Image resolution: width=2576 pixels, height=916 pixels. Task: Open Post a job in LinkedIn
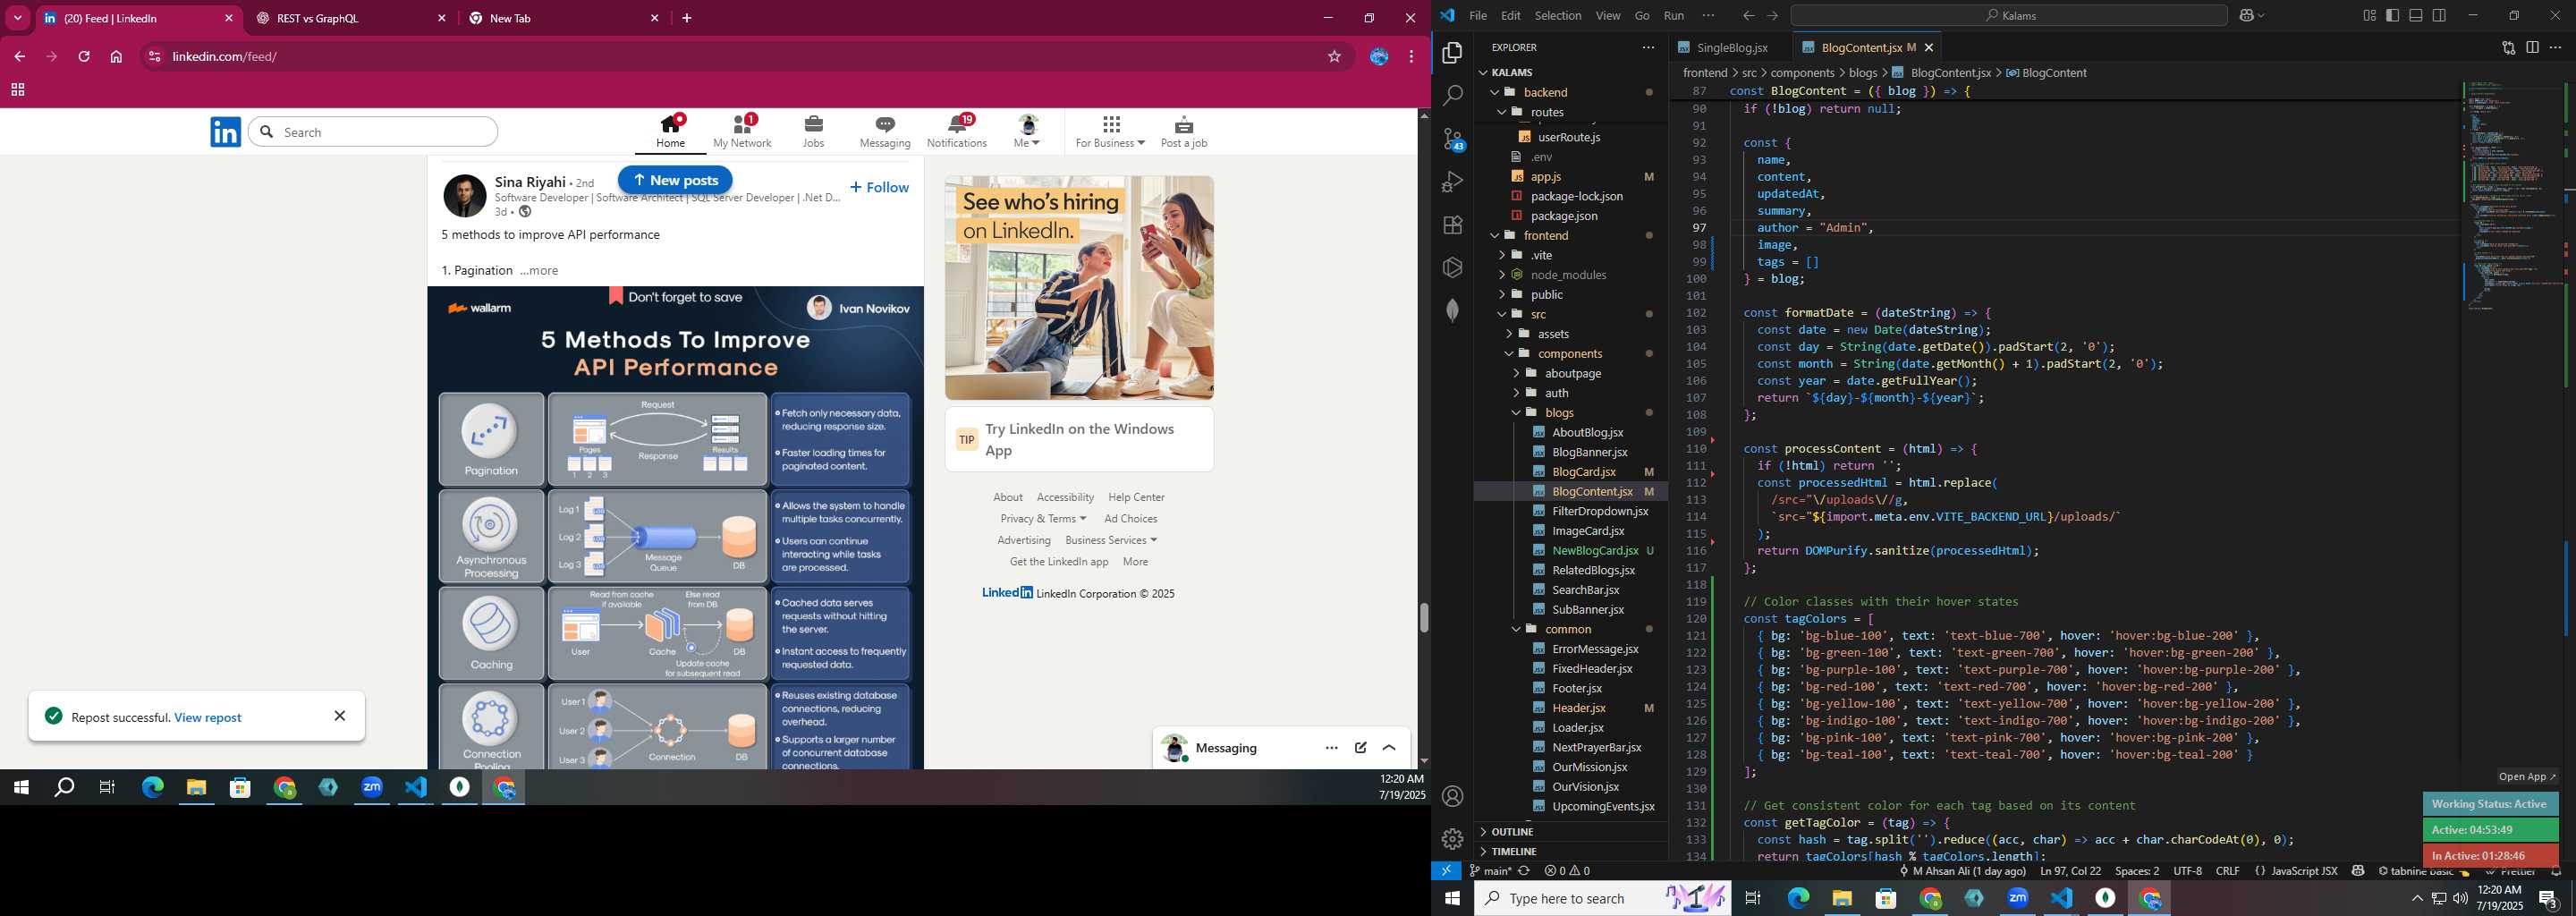tap(1184, 131)
